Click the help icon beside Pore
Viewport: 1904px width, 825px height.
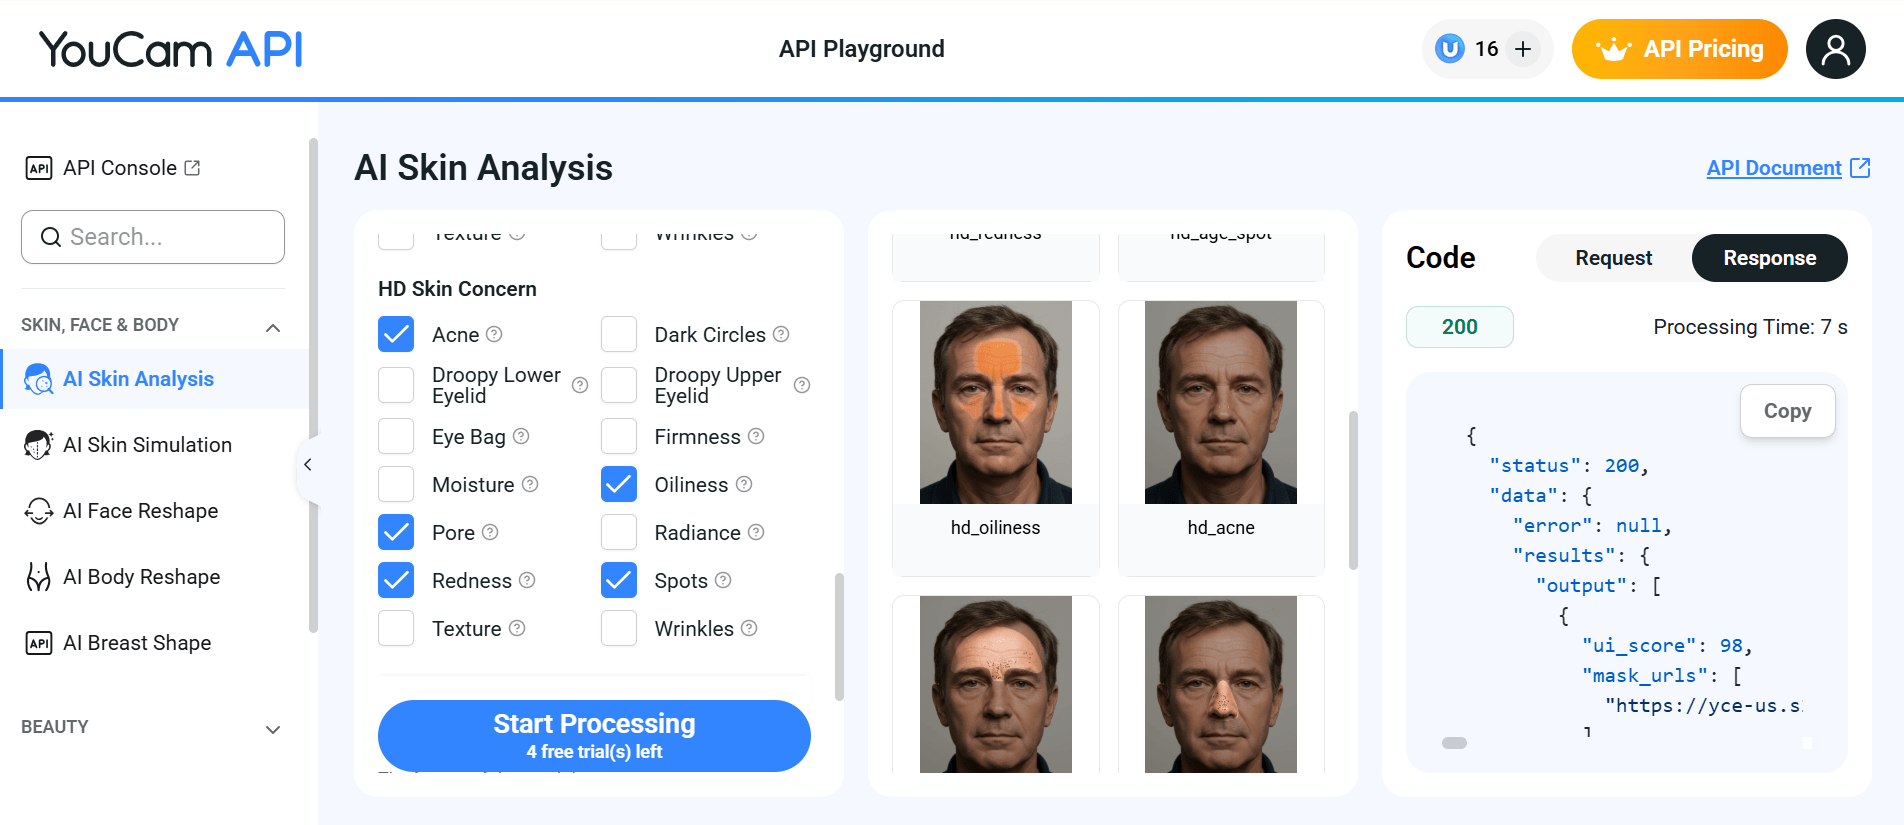point(490,532)
